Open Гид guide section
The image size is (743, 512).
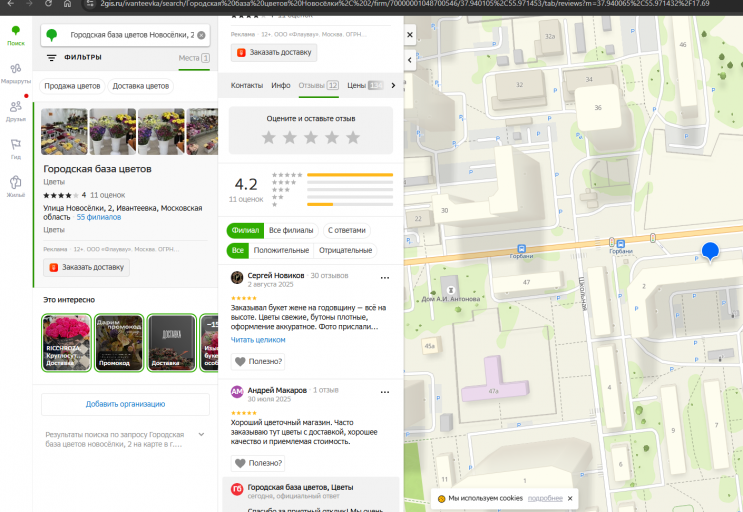tap(16, 149)
